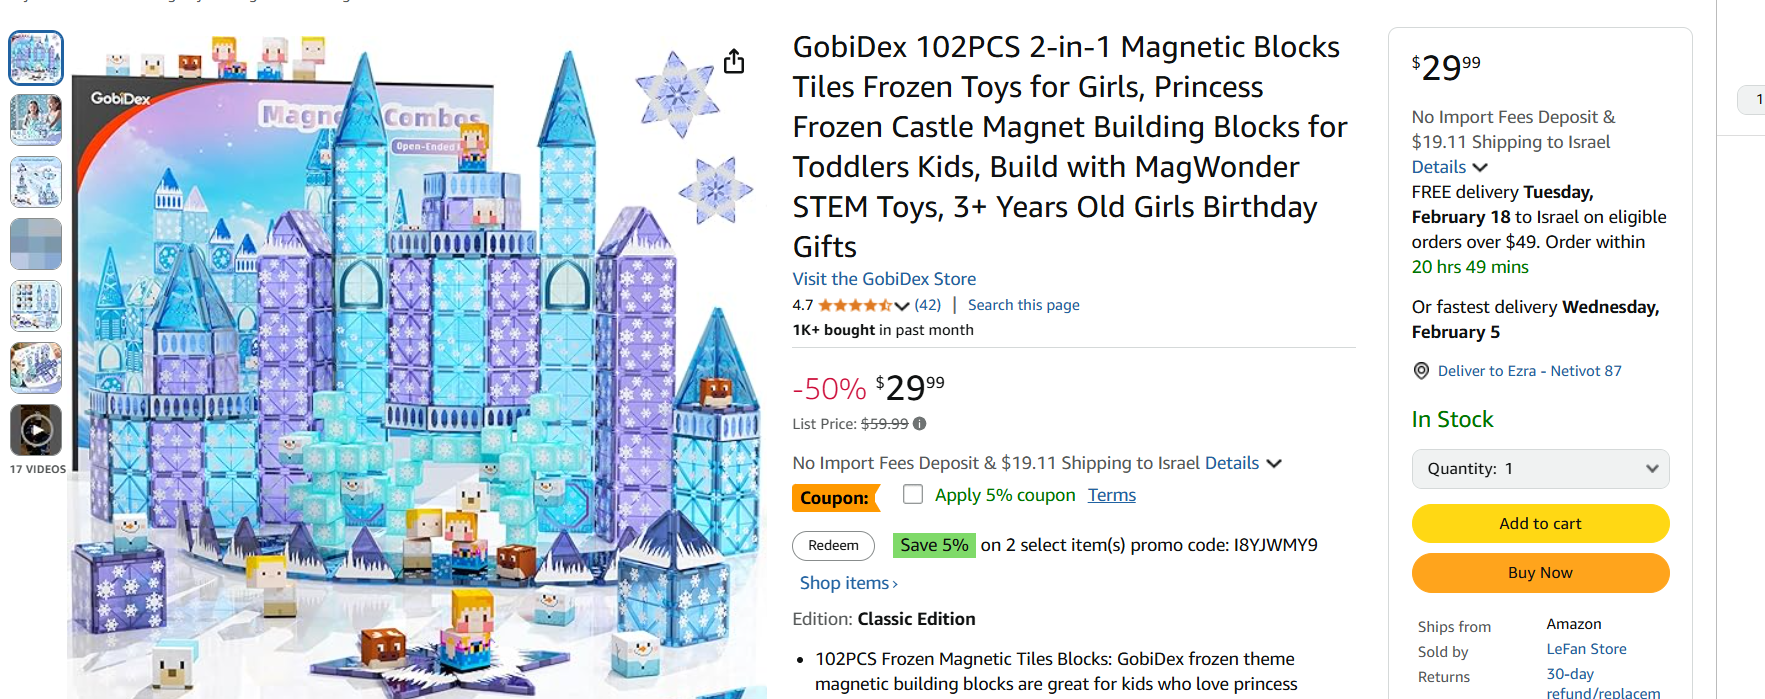This screenshot has width=1765, height=699.
Task: Open the coupon Terms link
Action: (x=1112, y=495)
